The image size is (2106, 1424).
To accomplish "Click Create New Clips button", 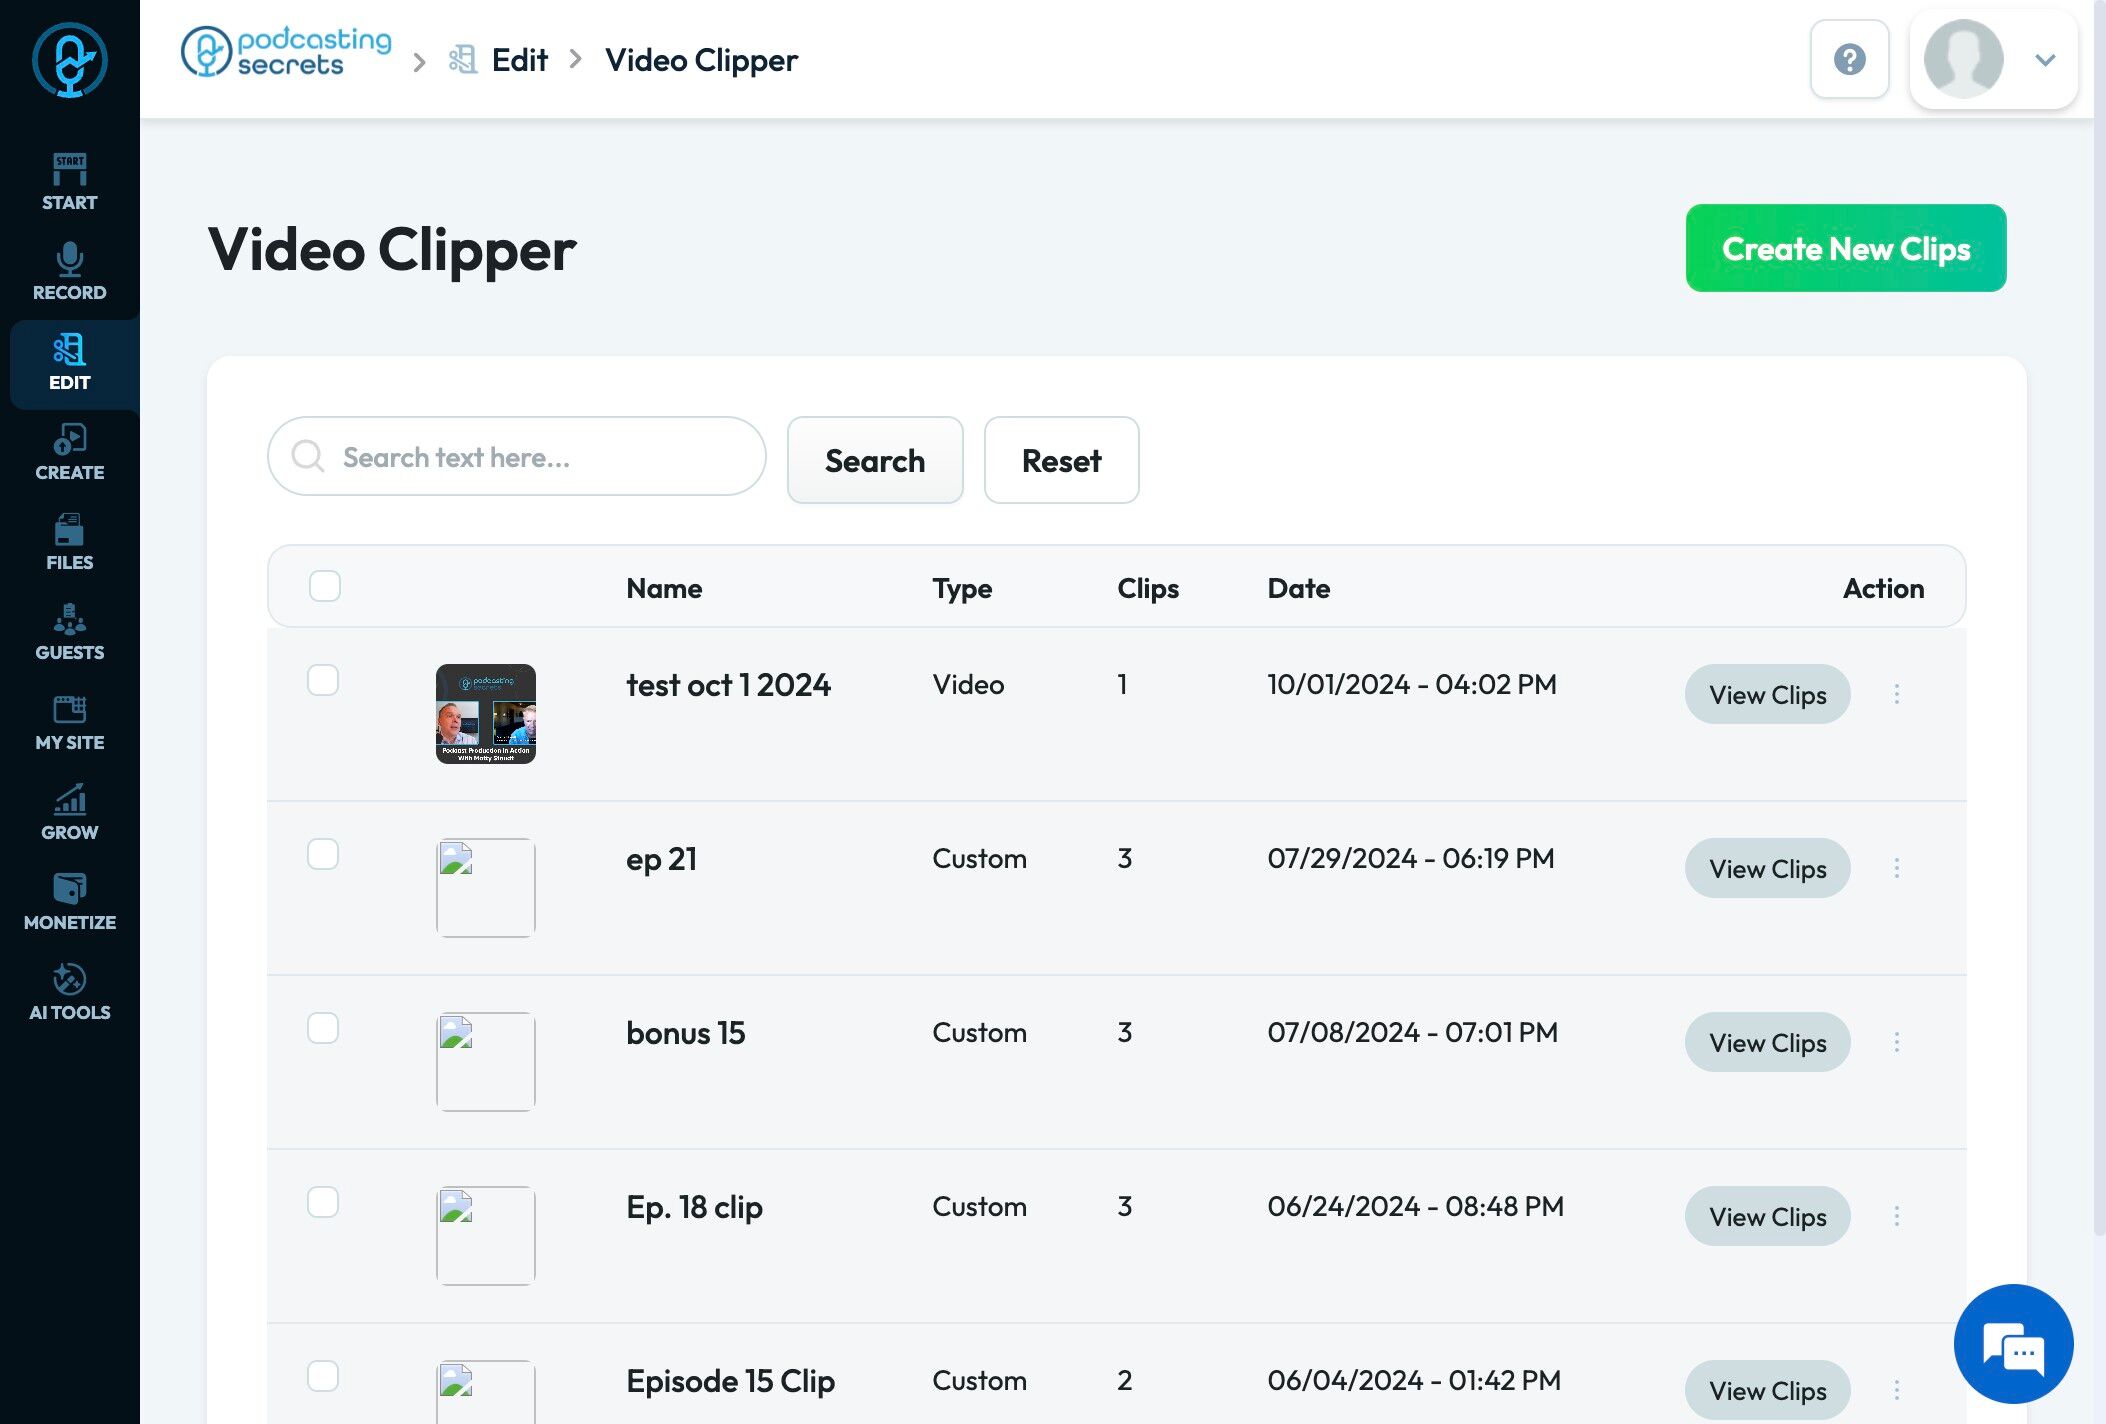I will click(x=1845, y=248).
